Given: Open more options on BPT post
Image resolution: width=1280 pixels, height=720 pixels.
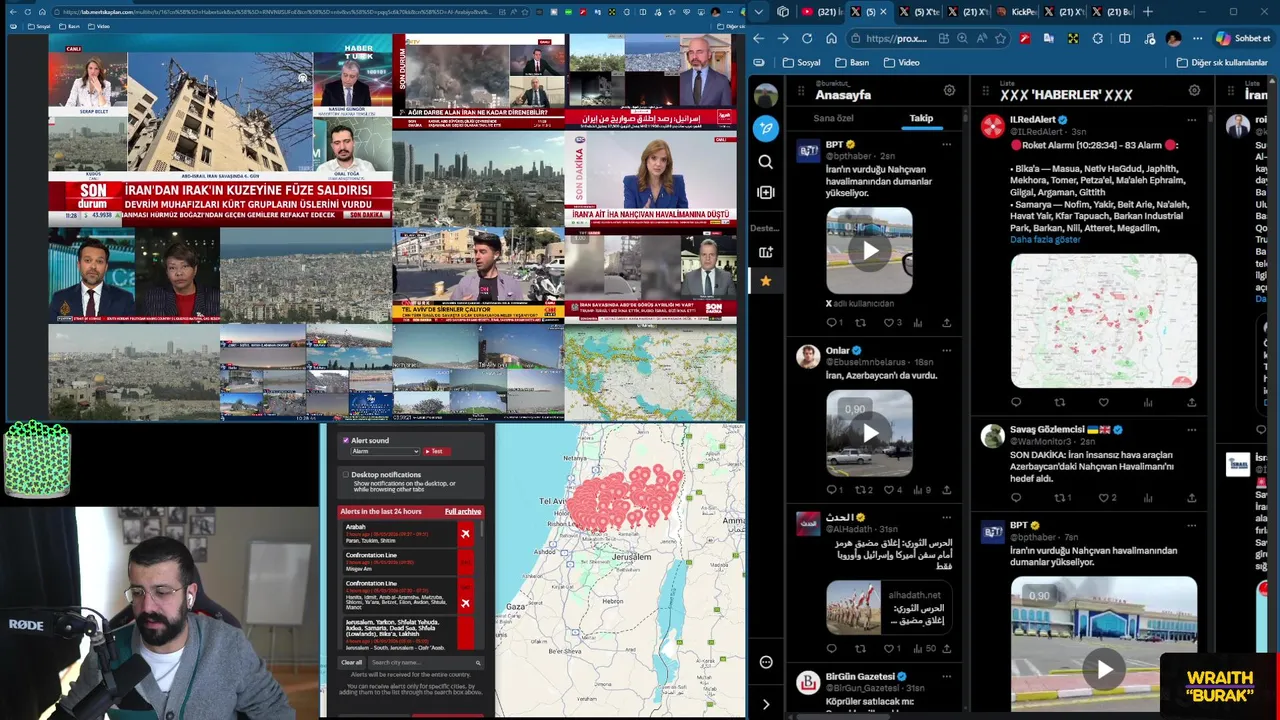Looking at the screenshot, I should pos(946,144).
